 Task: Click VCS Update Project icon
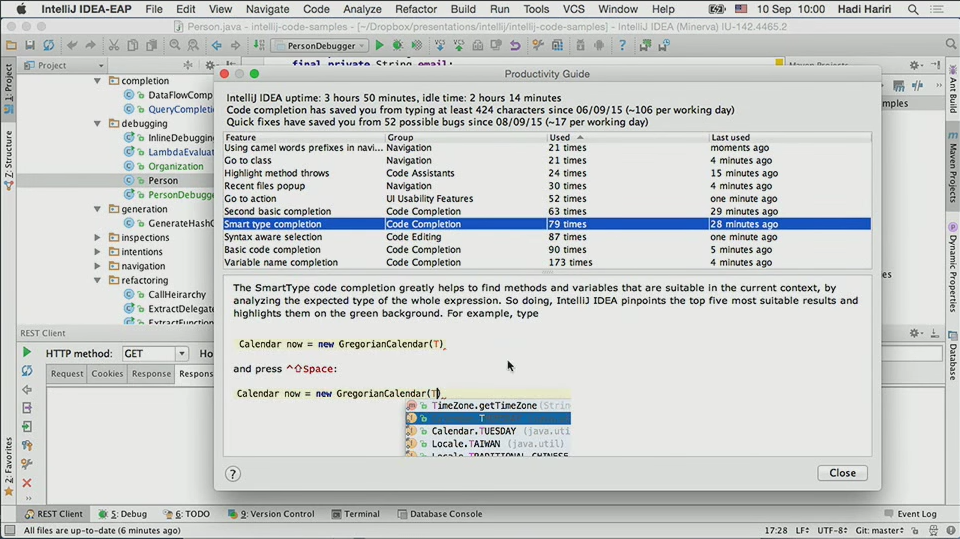[x=440, y=45]
